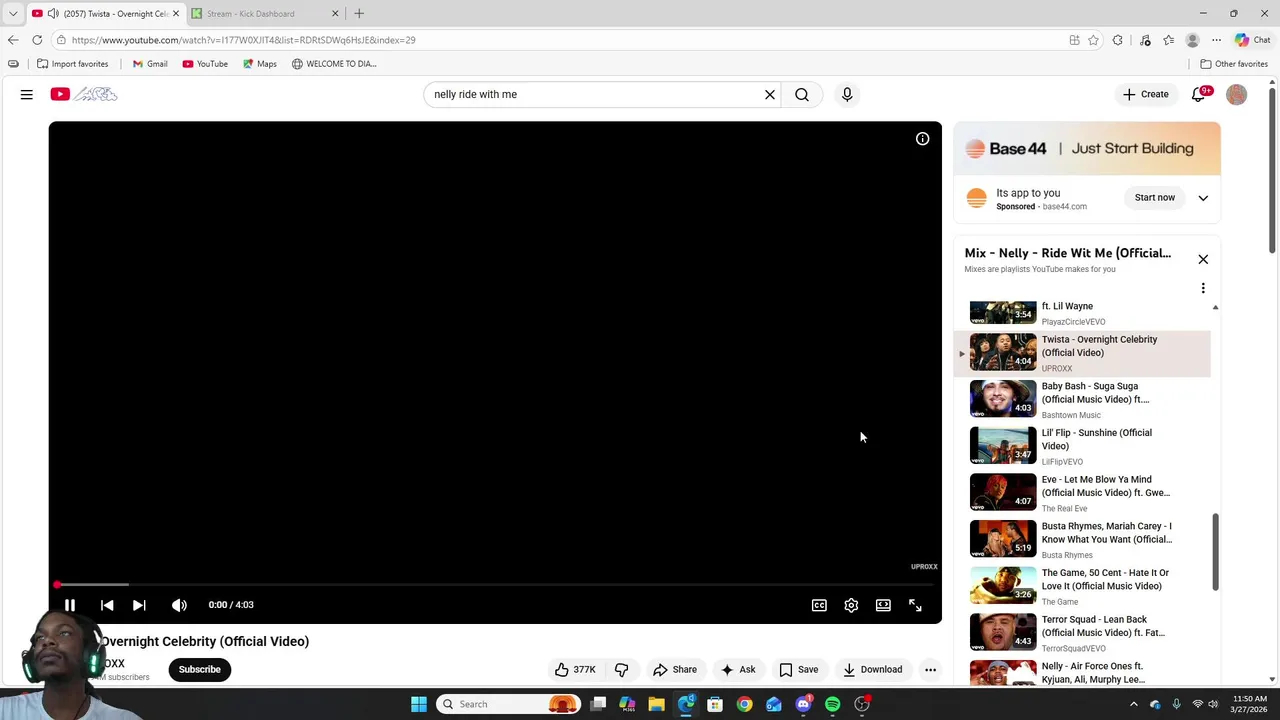This screenshot has width=1280, height=720.
Task: Click the Ask button below the video
Action: pyautogui.click(x=738, y=670)
